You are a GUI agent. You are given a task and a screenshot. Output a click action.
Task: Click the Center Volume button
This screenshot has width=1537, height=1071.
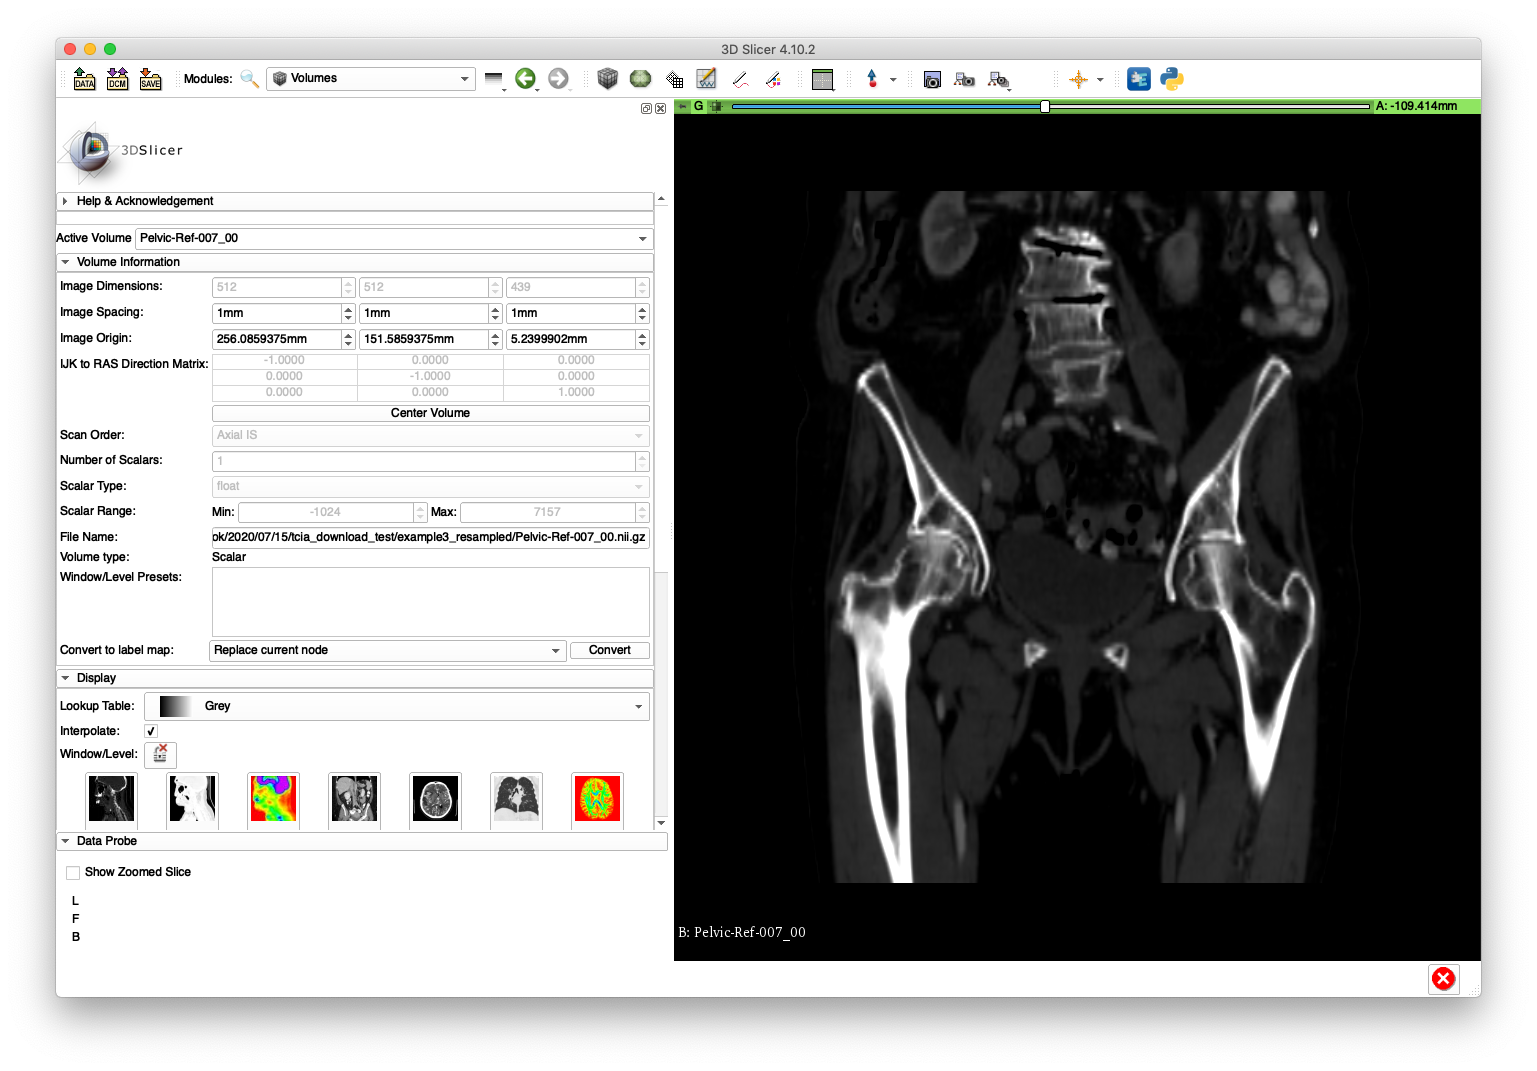pyautogui.click(x=430, y=412)
